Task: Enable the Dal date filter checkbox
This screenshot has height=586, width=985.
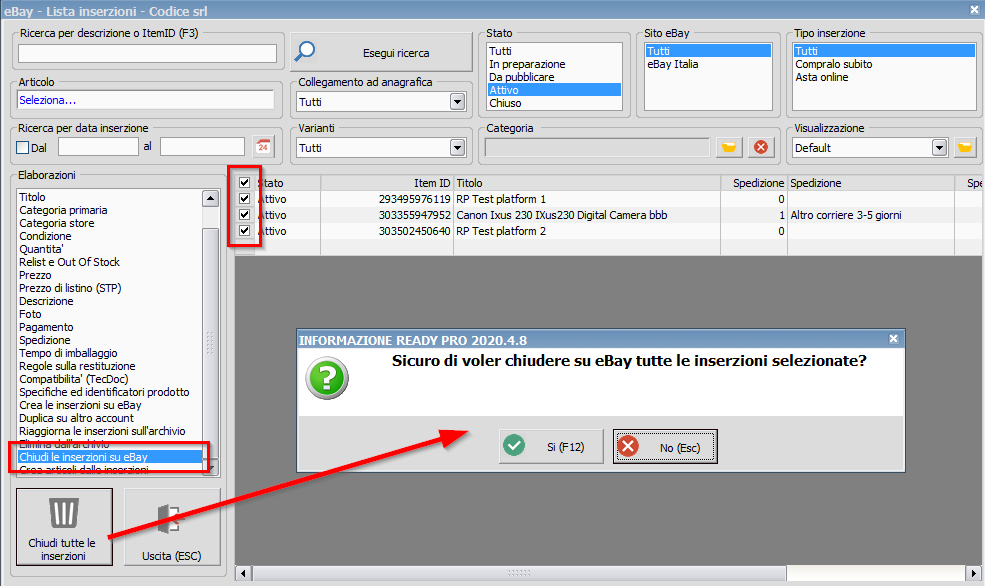Action: pos(23,148)
